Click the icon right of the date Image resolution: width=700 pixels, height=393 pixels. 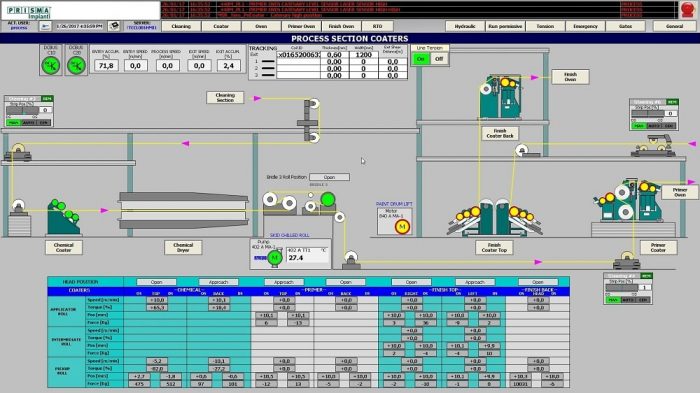(114, 26)
